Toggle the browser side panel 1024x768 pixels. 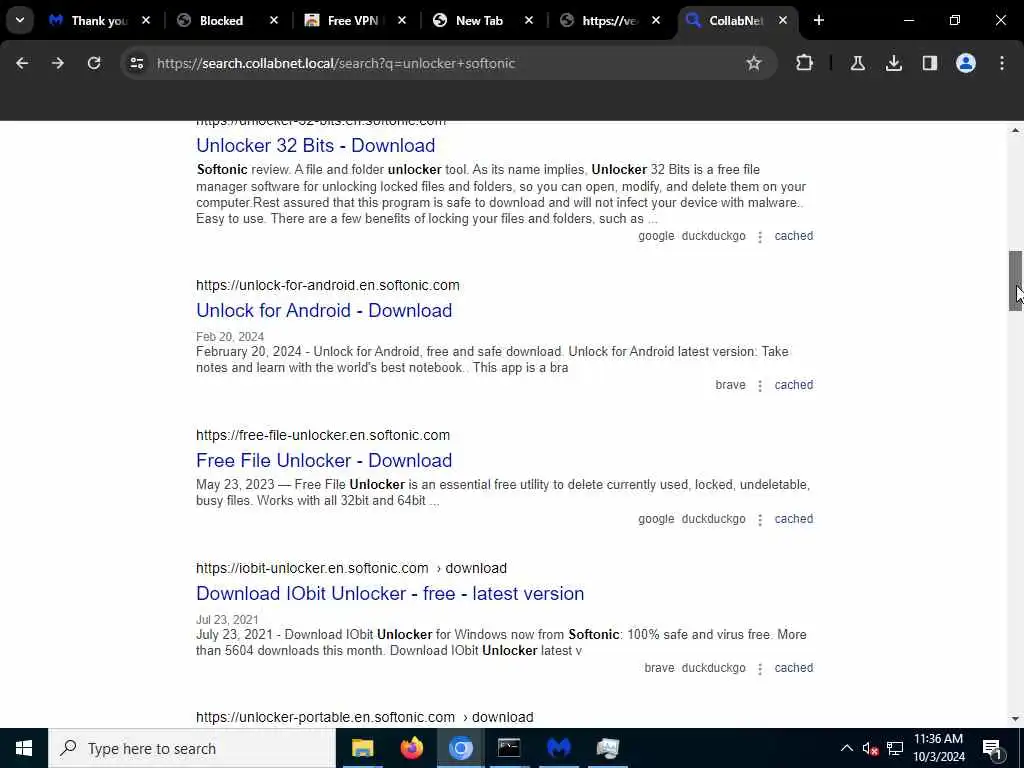point(930,63)
